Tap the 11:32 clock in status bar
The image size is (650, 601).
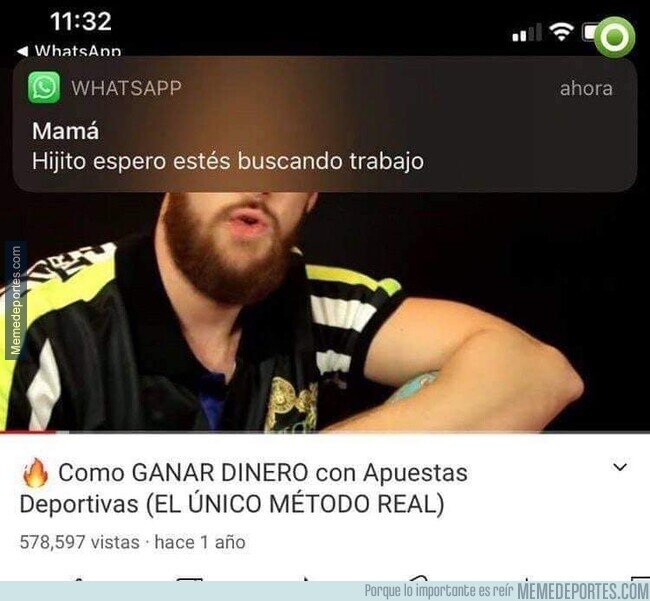pyautogui.click(x=81, y=21)
